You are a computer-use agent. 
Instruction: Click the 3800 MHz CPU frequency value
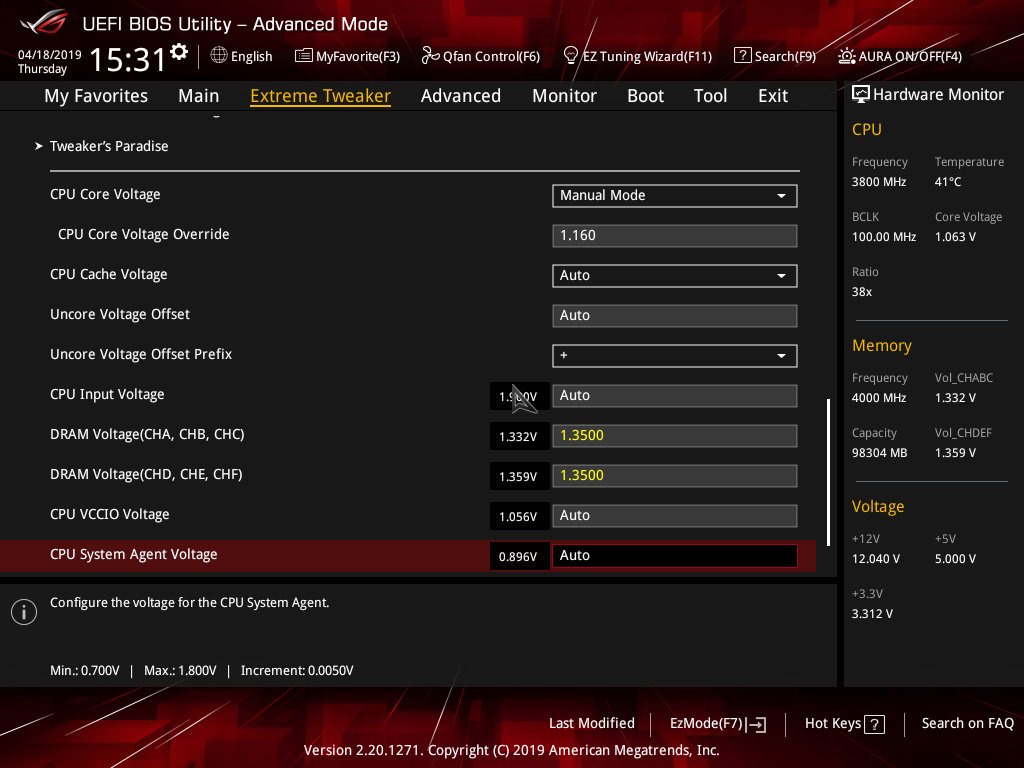coord(879,182)
